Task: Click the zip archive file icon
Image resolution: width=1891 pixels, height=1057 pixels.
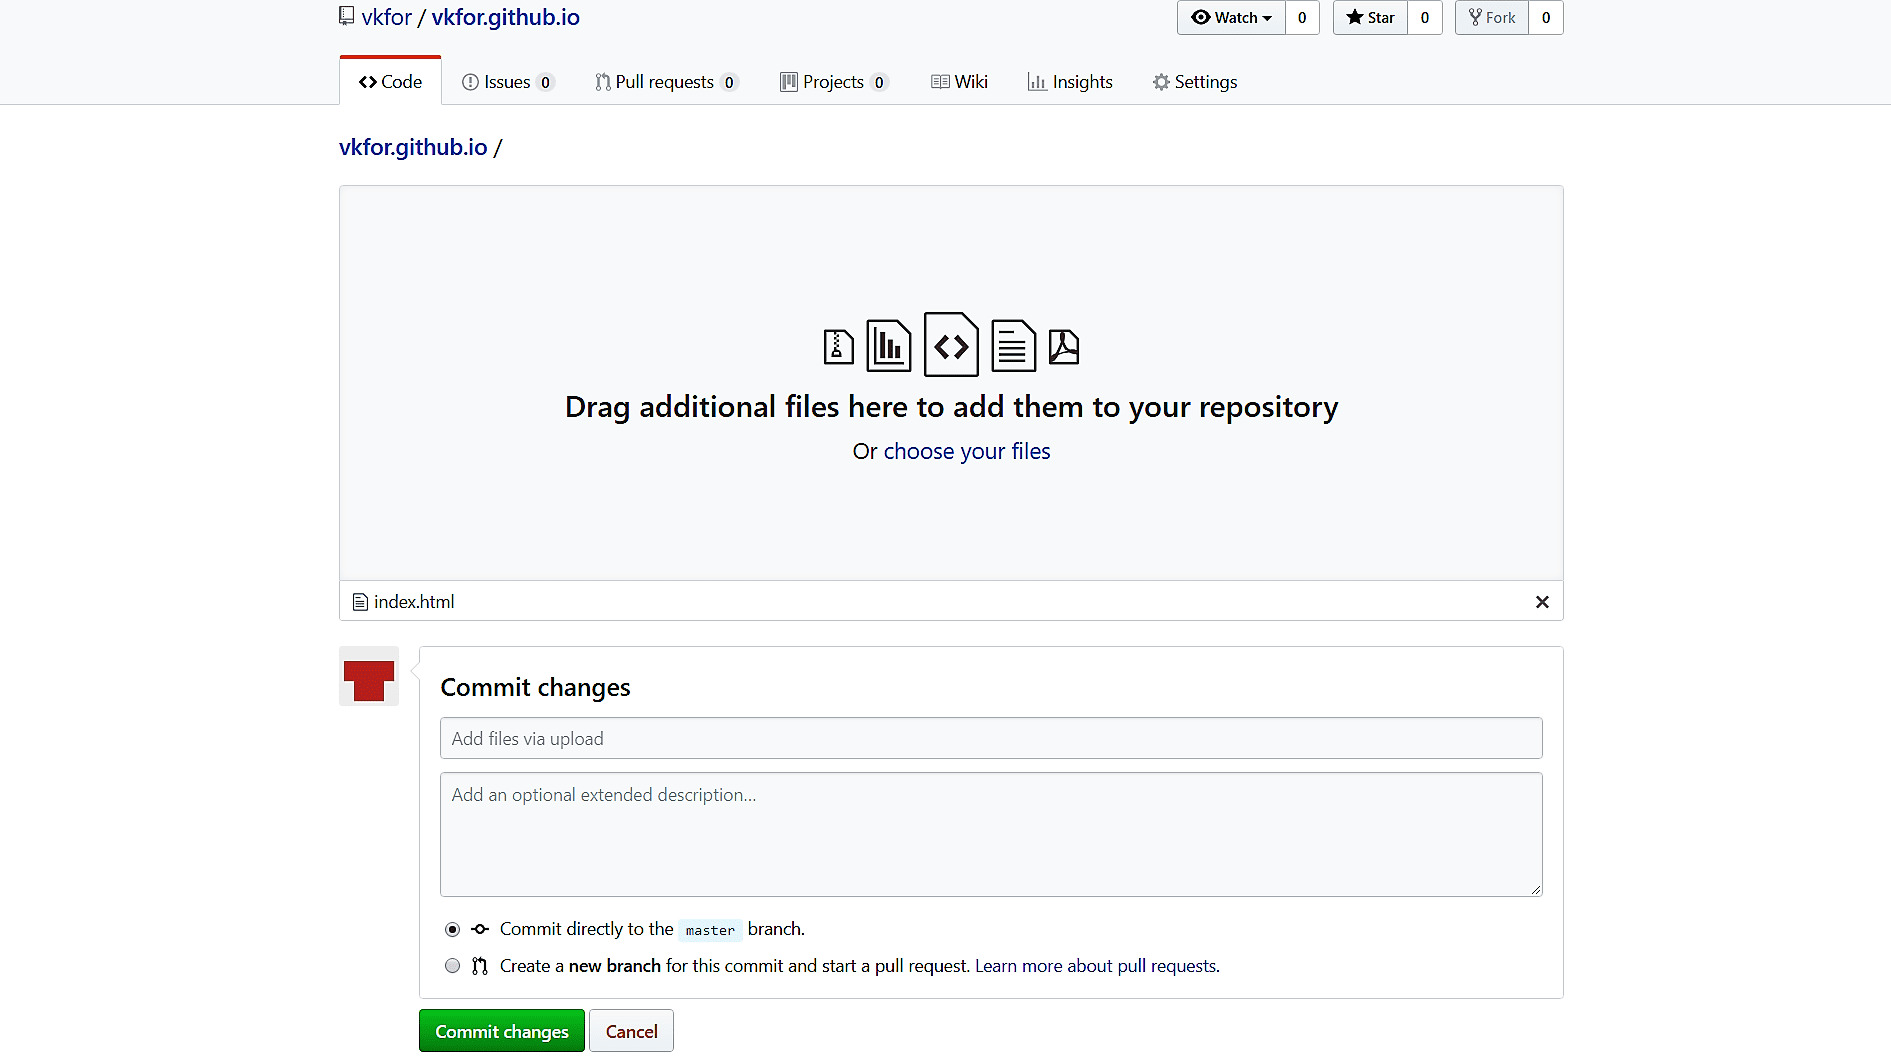Action: coord(838,347)
